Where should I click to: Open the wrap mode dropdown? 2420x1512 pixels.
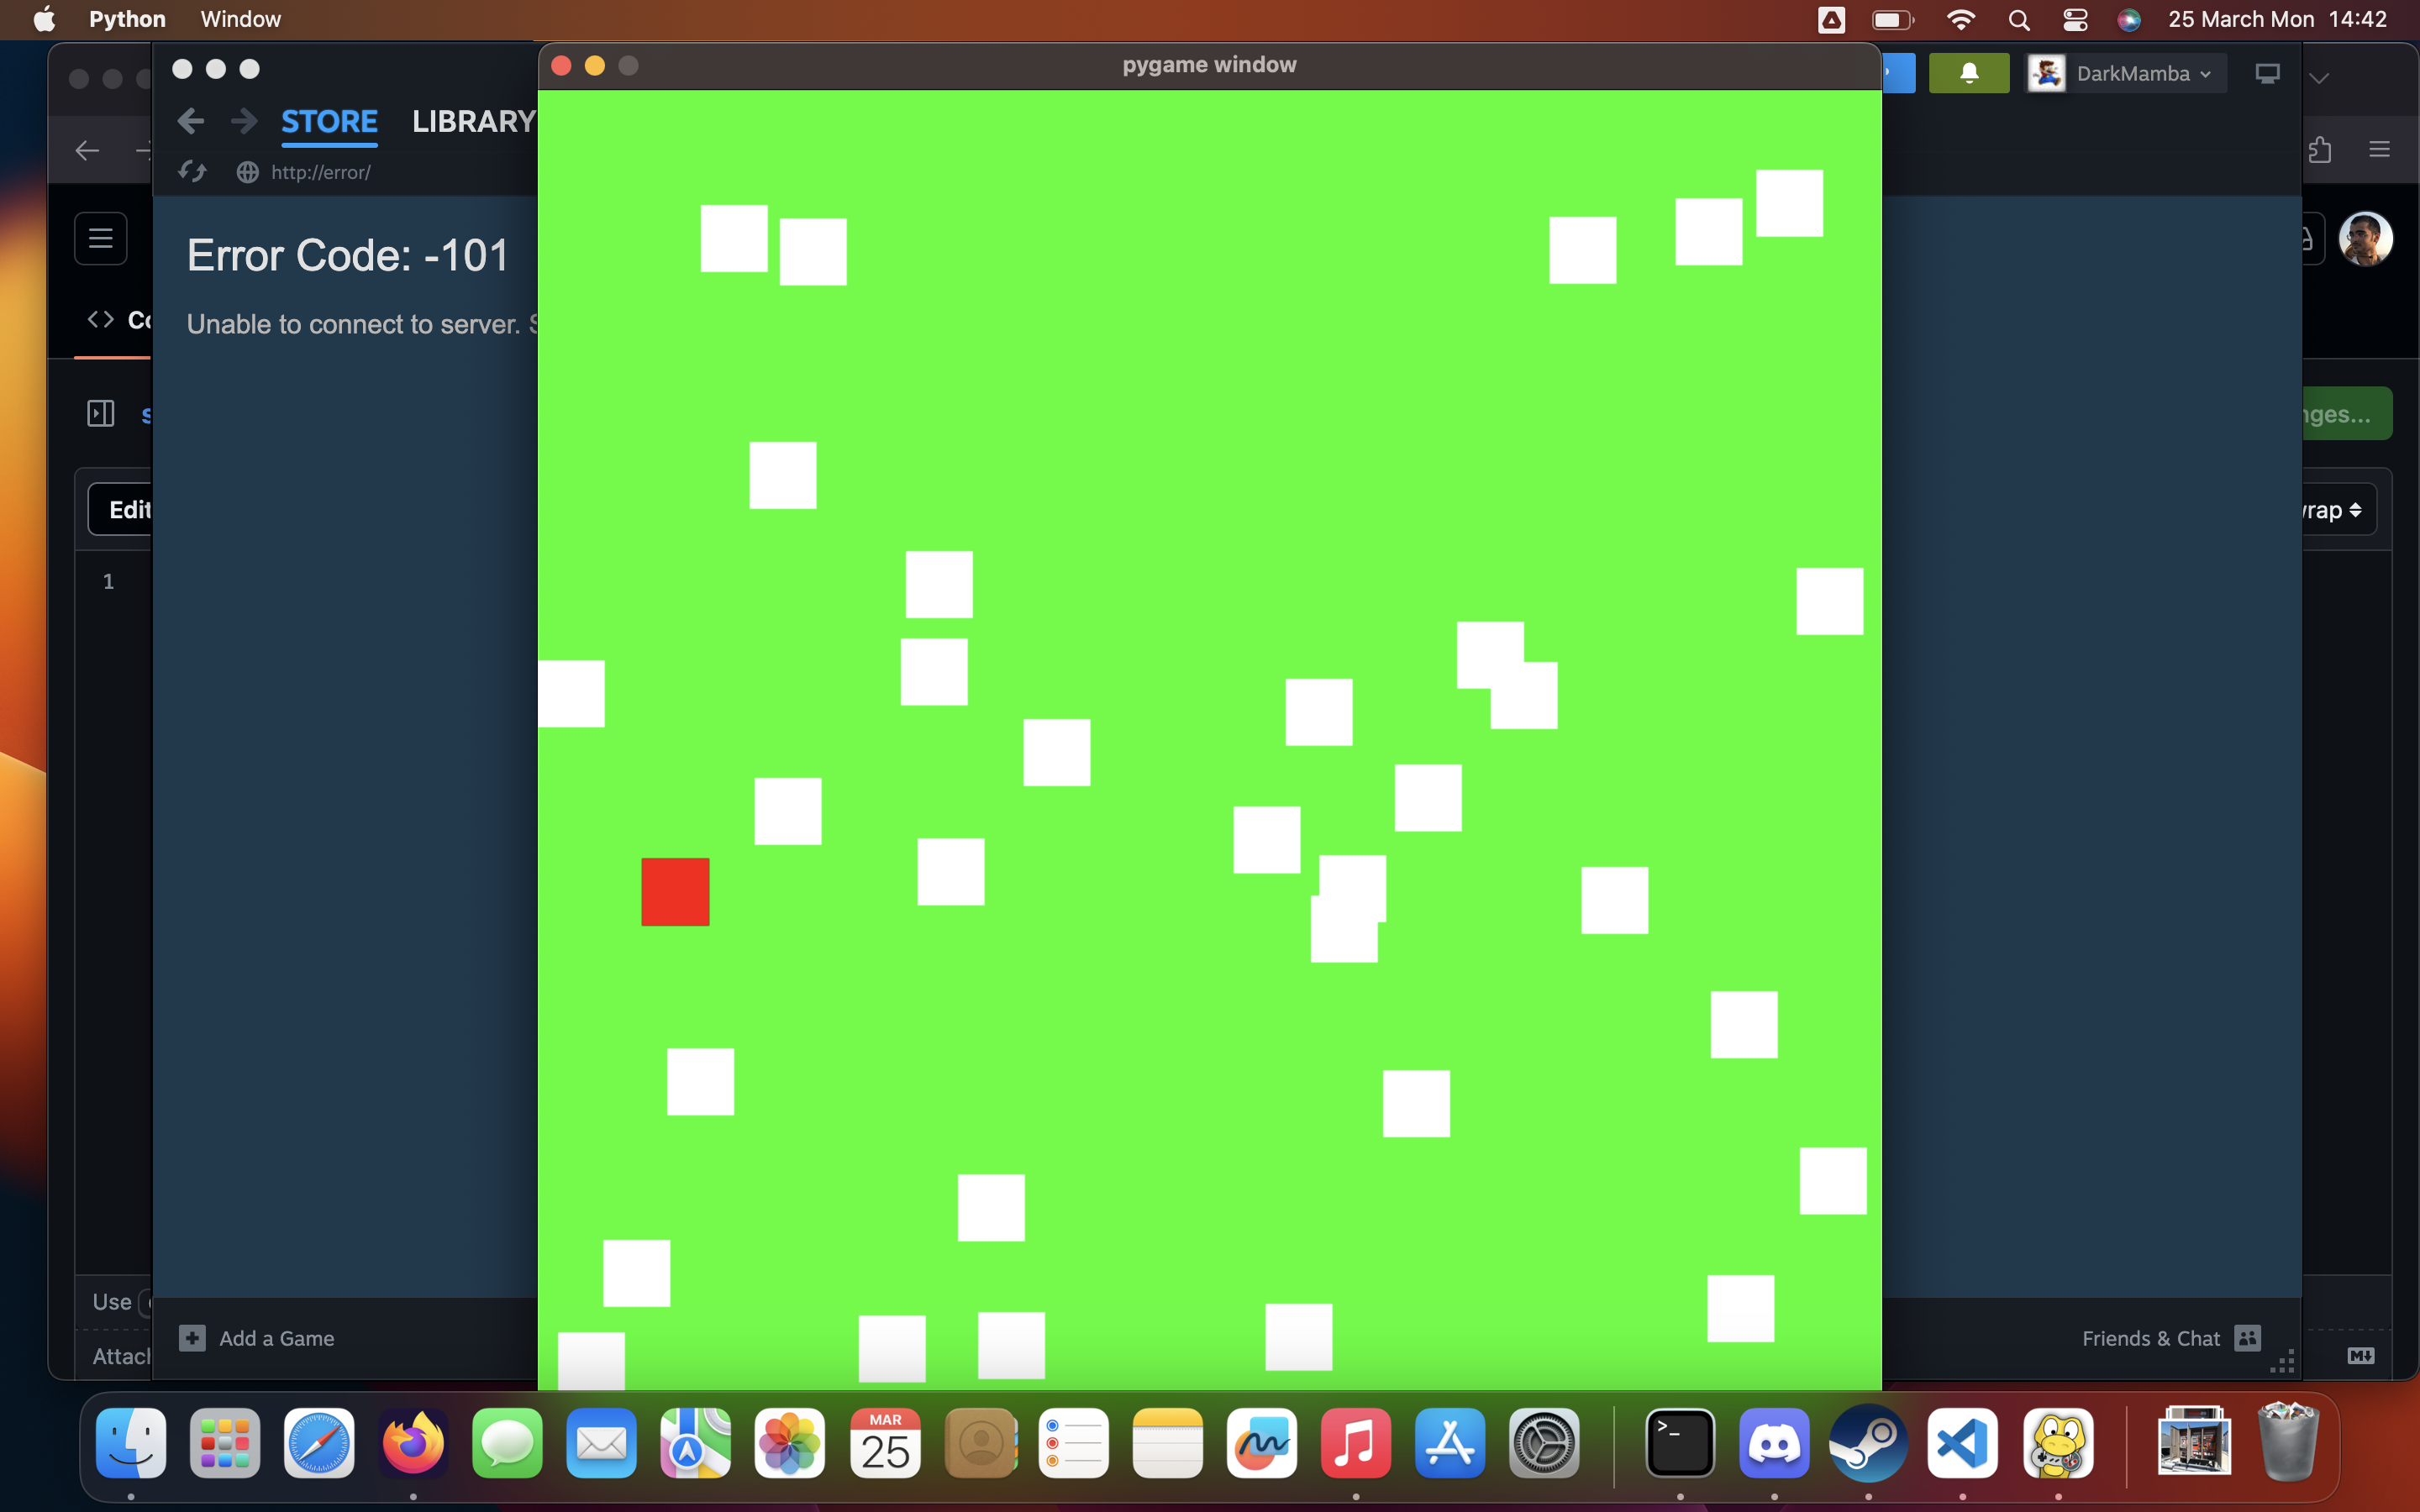click(x=2338, y=509)
